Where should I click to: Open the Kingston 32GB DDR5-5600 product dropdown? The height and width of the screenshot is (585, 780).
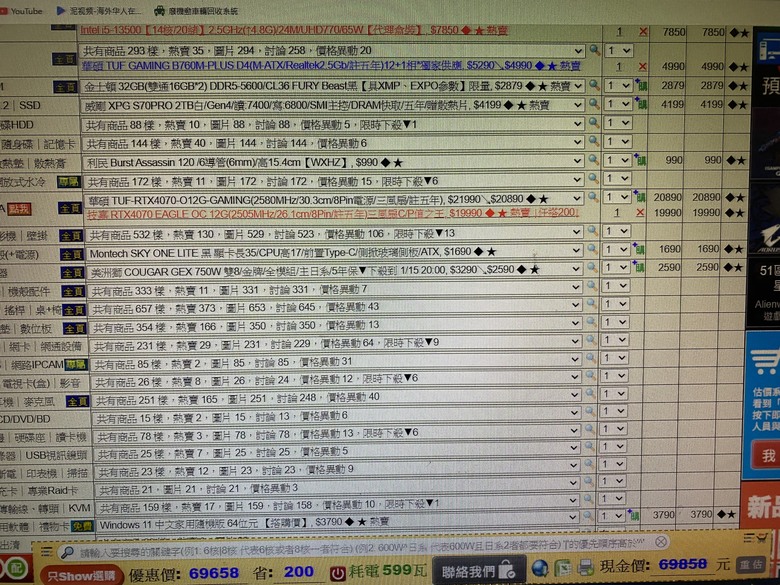tap(331, 86)
